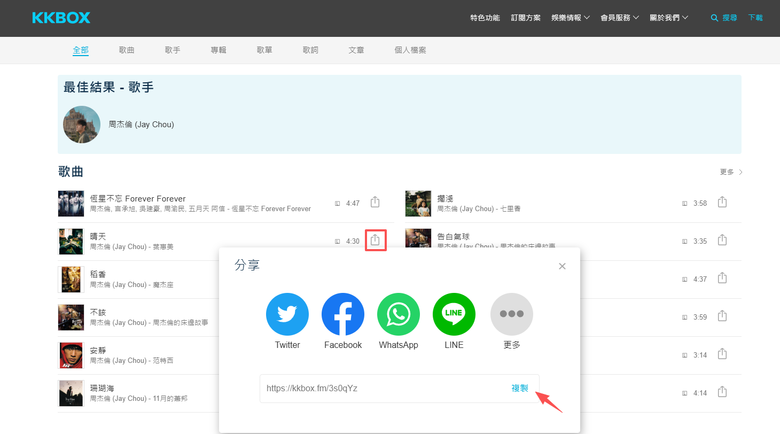This screenshot has width=780, height=434.
Task: Click share icon on the 3:59 row
Action: (722, 316)
